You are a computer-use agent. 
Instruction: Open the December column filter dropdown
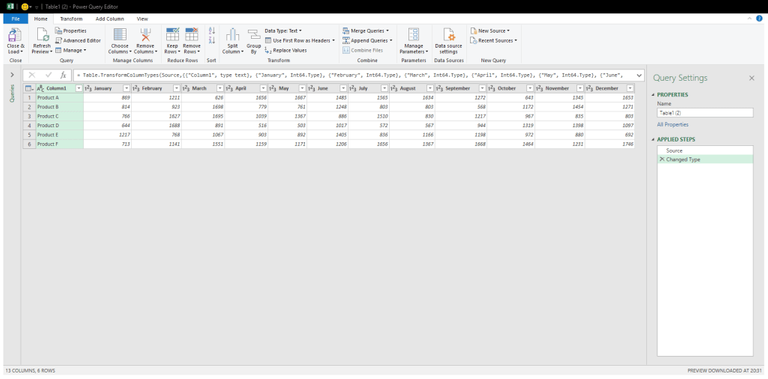(x=630, y=88)
